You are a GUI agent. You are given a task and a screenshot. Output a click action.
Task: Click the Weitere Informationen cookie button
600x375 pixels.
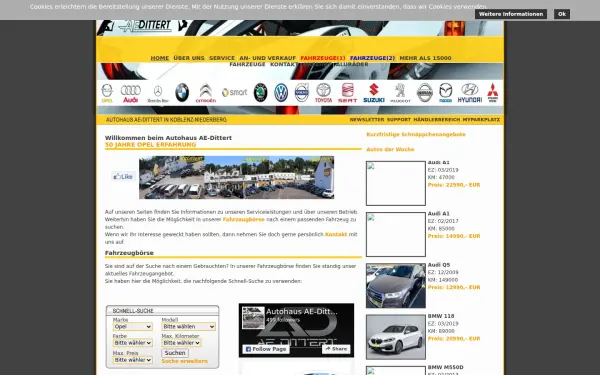point(511,14)
